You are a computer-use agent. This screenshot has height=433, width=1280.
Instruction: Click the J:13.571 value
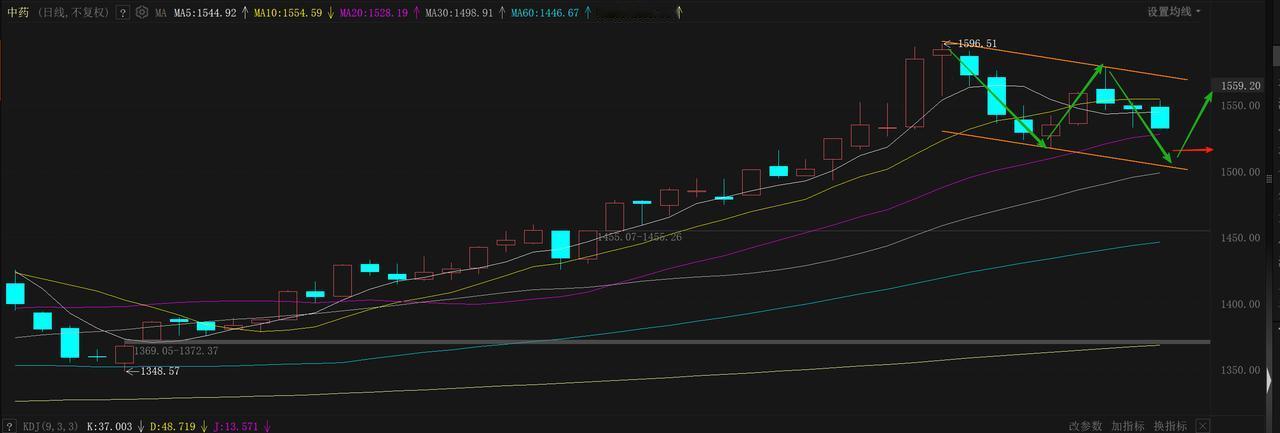(x=236, y=426)
